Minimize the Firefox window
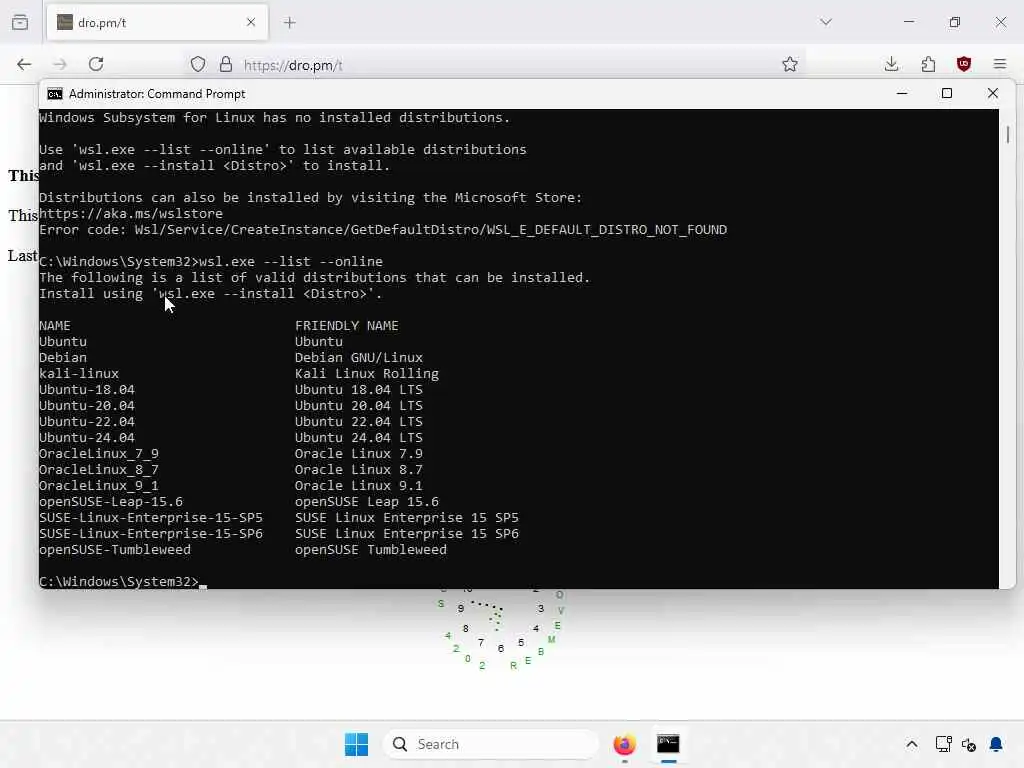The height and width of the screenshot is (768, 1024). tap(908, 22)
